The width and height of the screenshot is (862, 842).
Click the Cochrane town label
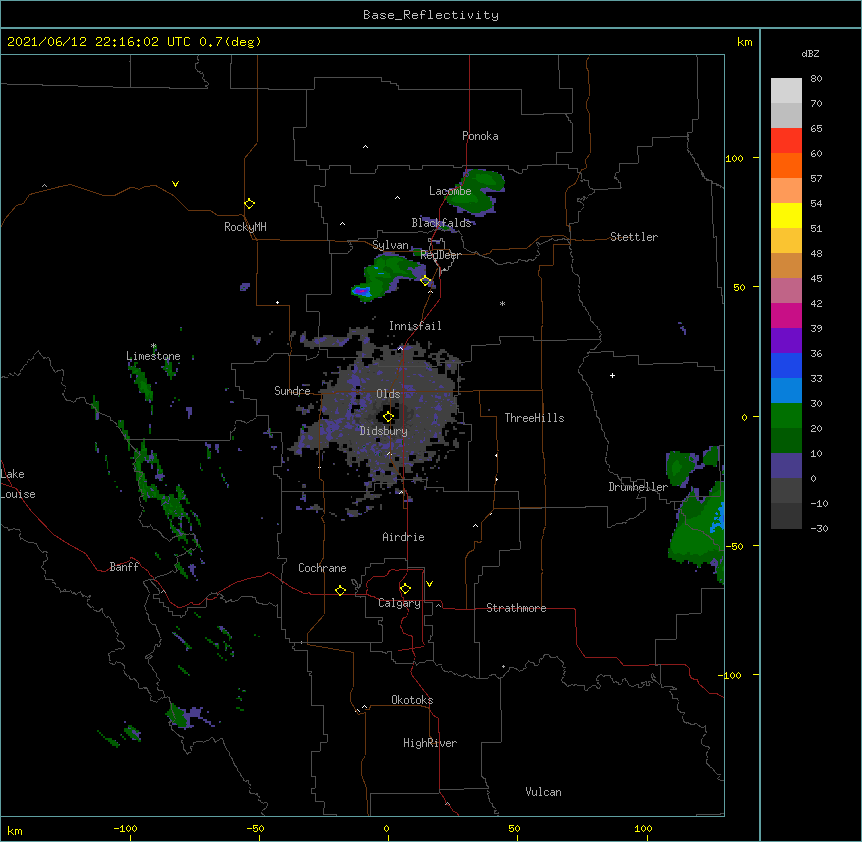pyautogui.click(x=322, y=568)
